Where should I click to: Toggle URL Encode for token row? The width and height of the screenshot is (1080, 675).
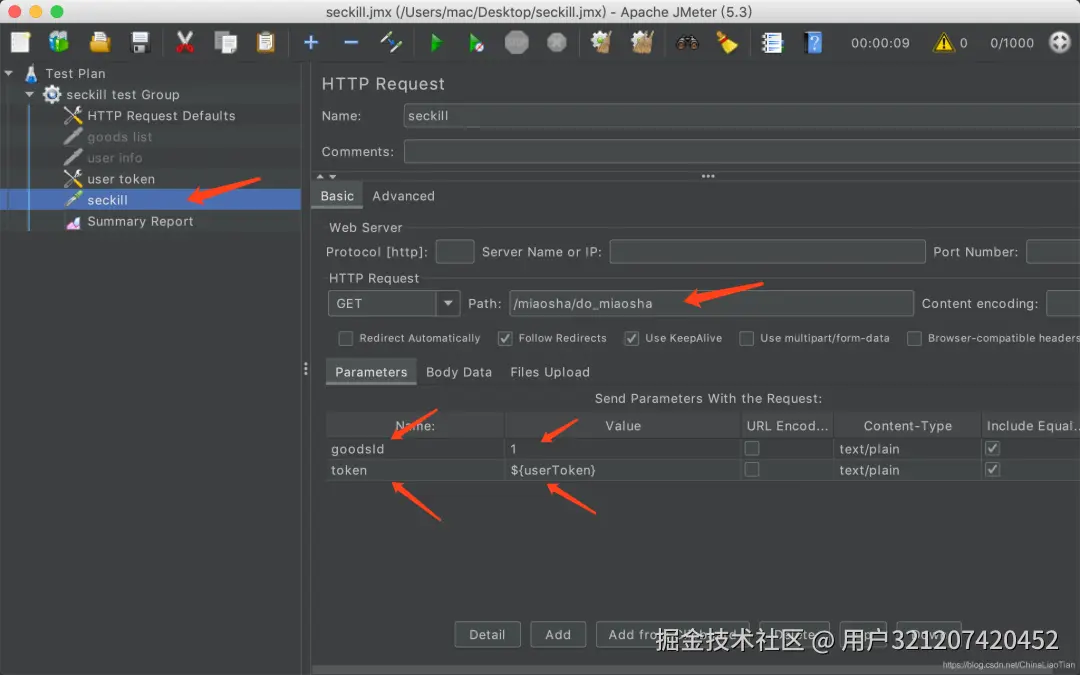tap(752, 470)
